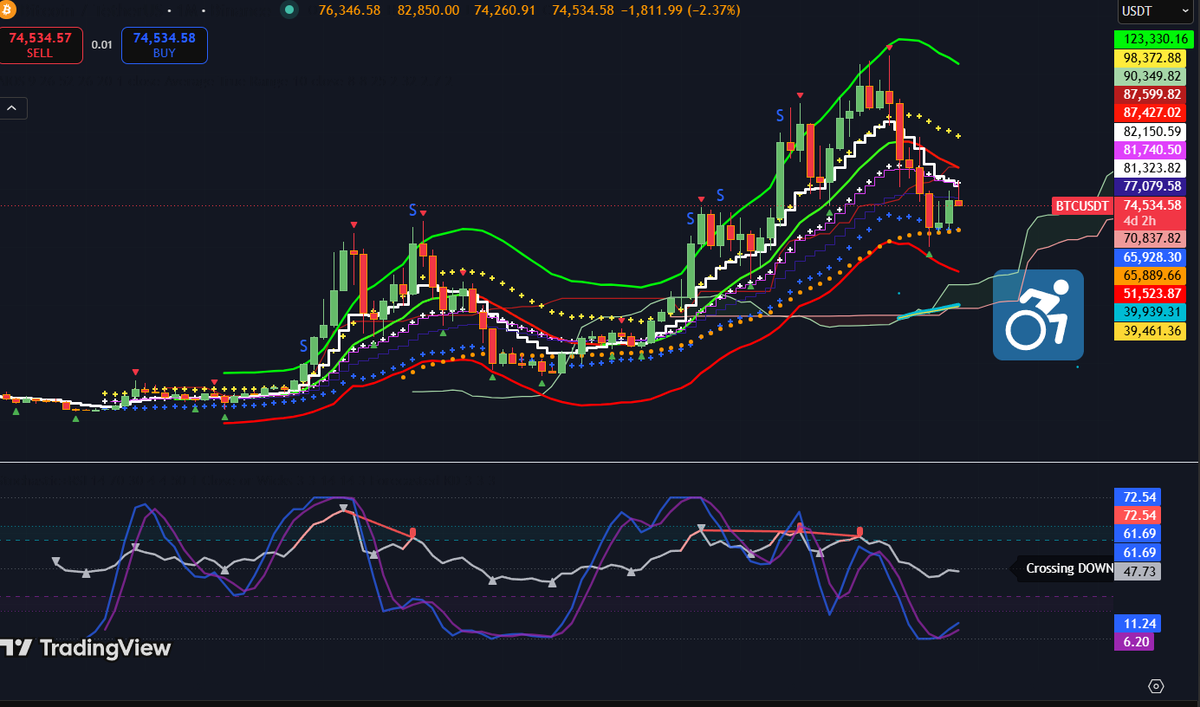The height and width of the screenshot is (707, 1200).
Task: Click the green 123,330.16 price label
Action: tap(1155, 39)
